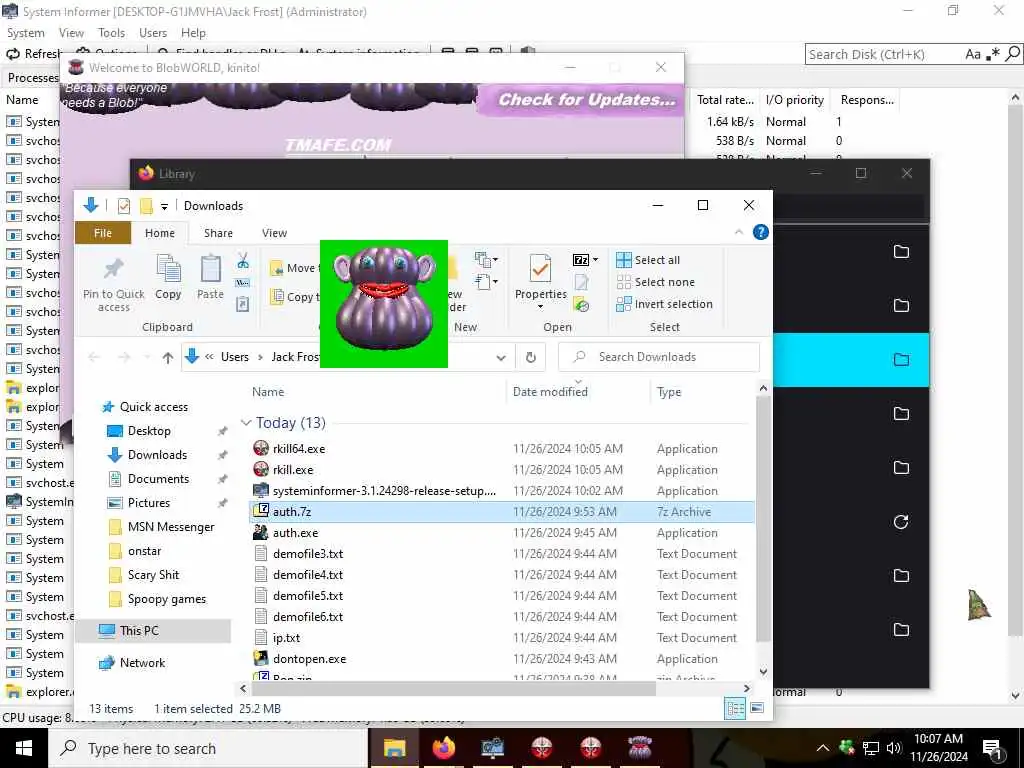Open the Users menu in System Informer

click(x=153, y=33)
